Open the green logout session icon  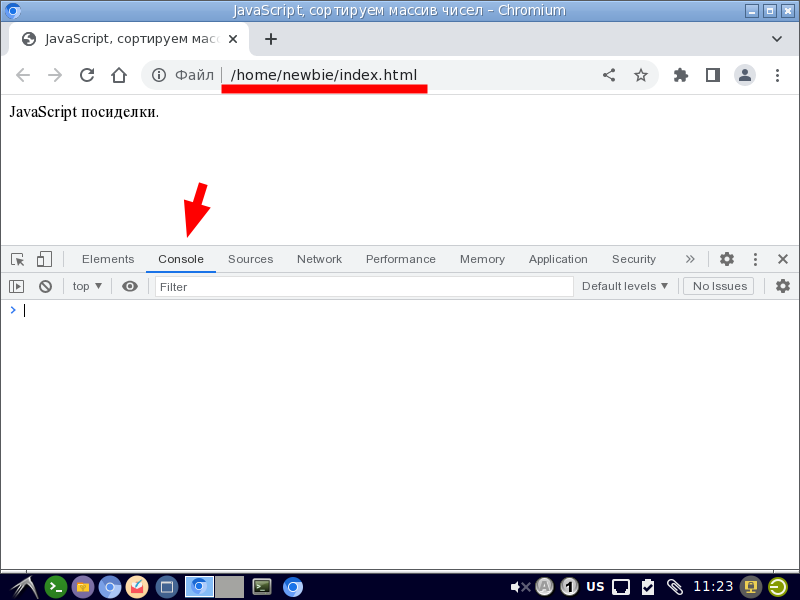778,587
